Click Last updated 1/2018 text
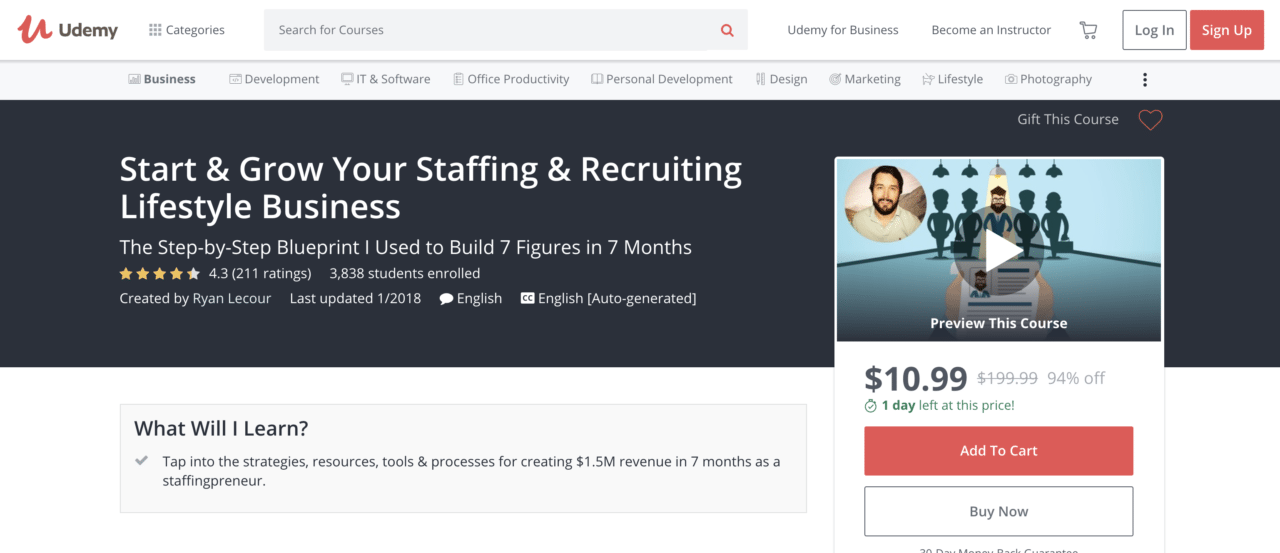This screenshot has width=1280, height=553. pyautogui.click(x=355, y=298)
